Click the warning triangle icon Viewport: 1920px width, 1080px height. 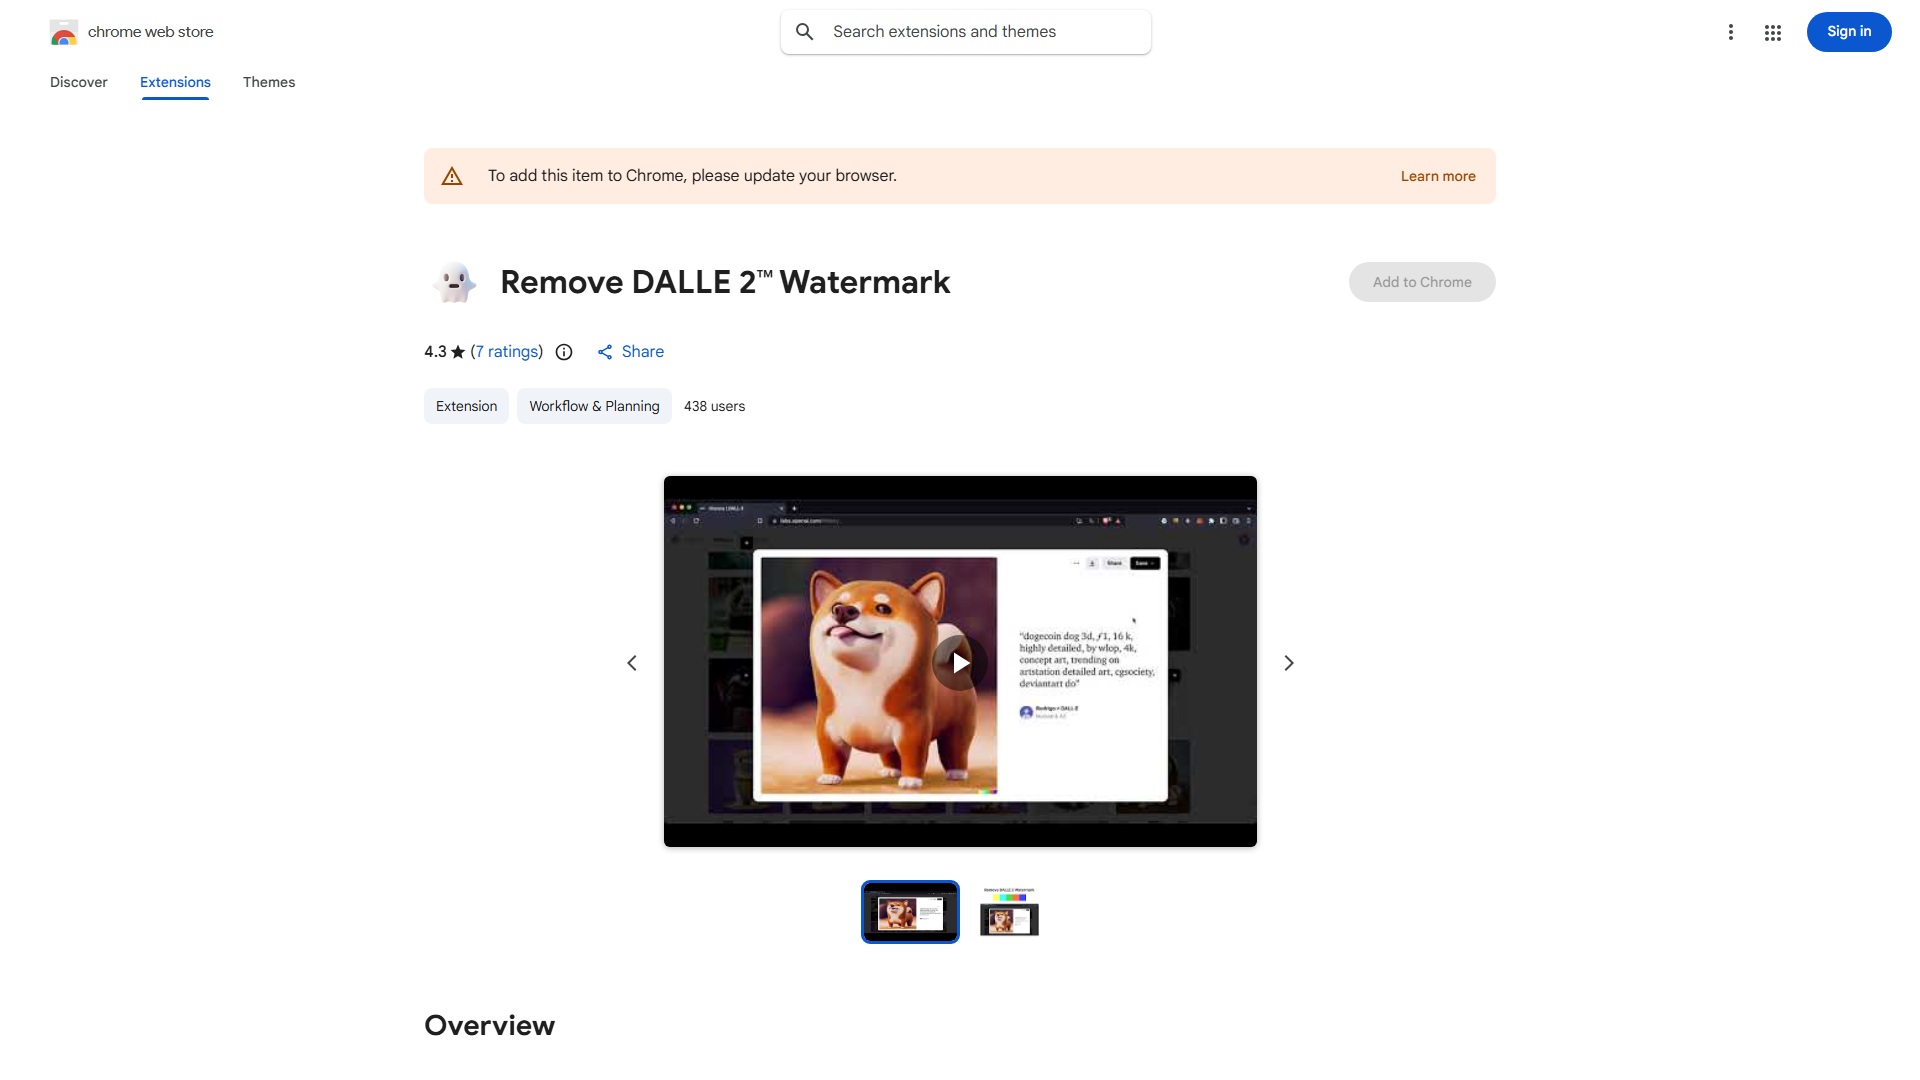coord(452,175)
